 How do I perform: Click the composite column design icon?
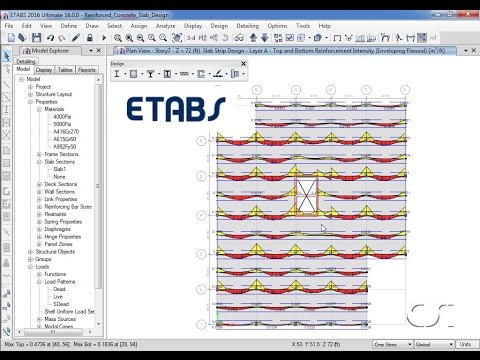coord(167,74)
